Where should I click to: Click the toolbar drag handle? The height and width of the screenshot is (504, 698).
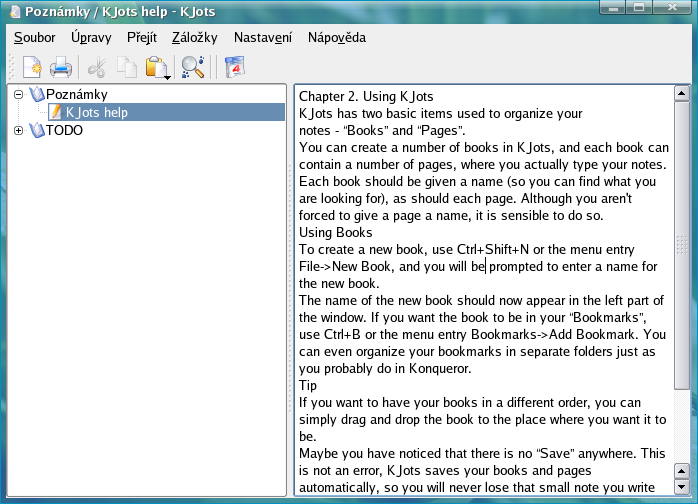point(12,67)
